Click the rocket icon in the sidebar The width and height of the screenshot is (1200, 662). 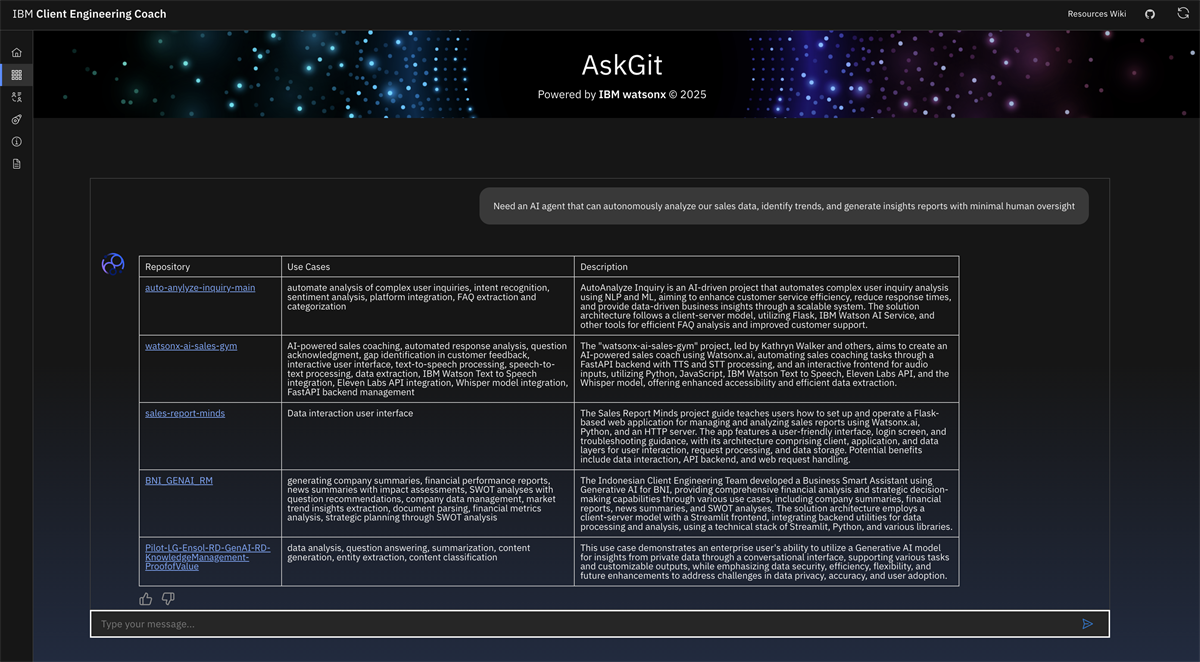(16, 119)
